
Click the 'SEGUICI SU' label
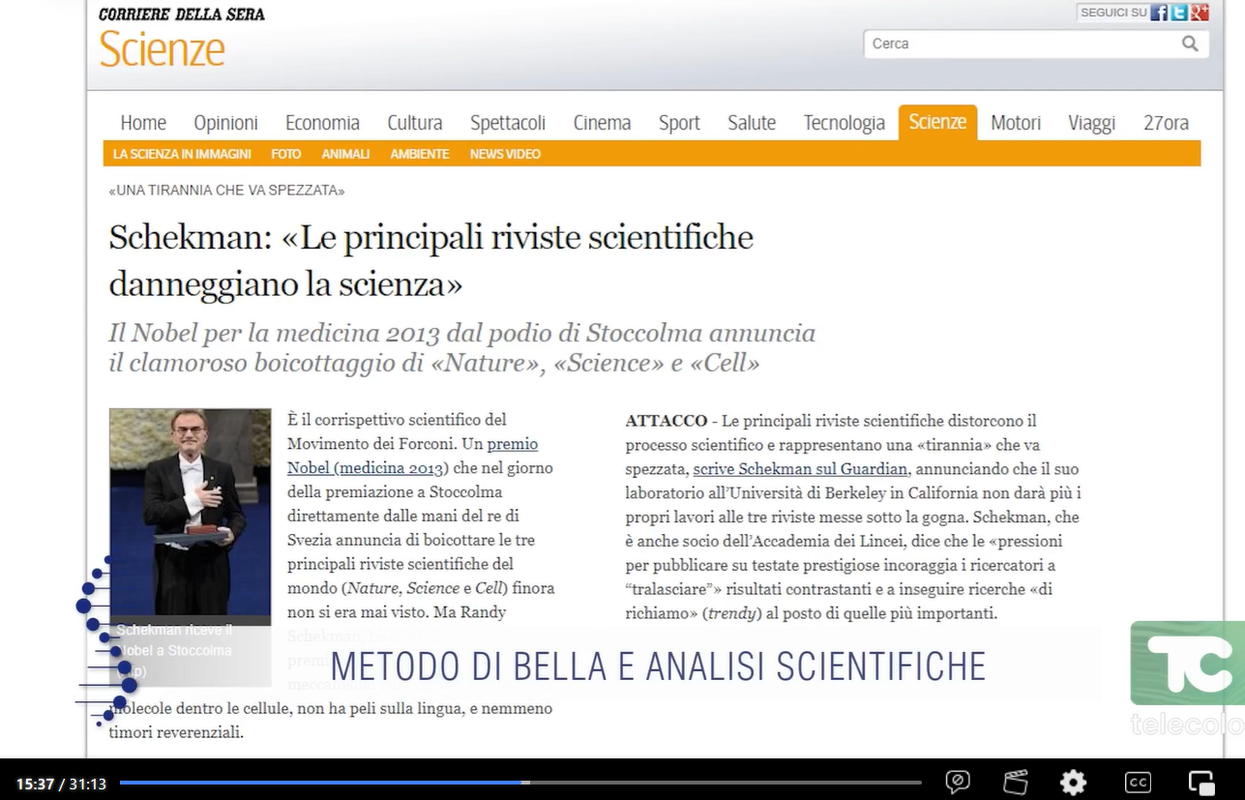tap(1113, 13)
